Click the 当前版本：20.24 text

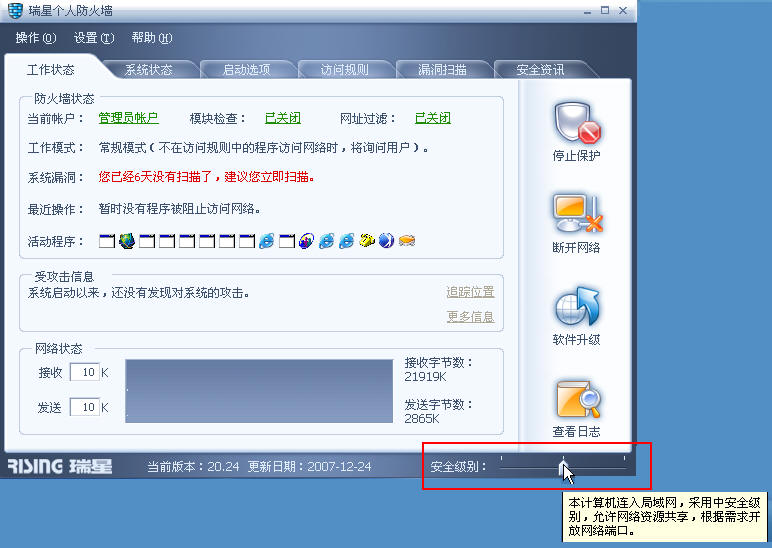coord(193,466)
